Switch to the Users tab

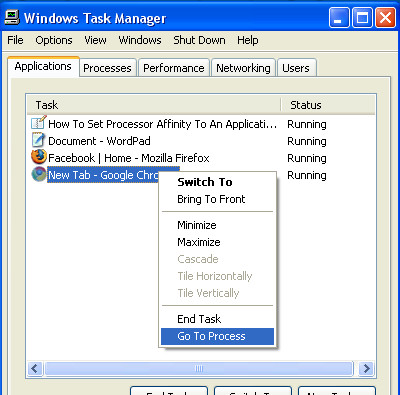tap(296, 68)
